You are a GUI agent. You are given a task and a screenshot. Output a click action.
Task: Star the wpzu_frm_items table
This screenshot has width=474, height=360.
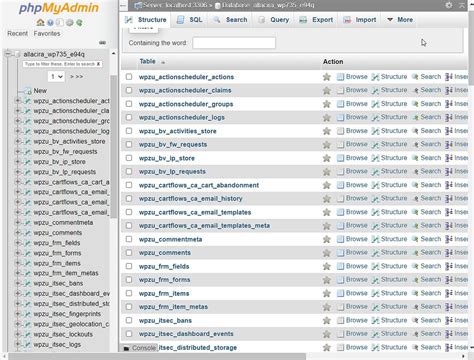point(327,293)
